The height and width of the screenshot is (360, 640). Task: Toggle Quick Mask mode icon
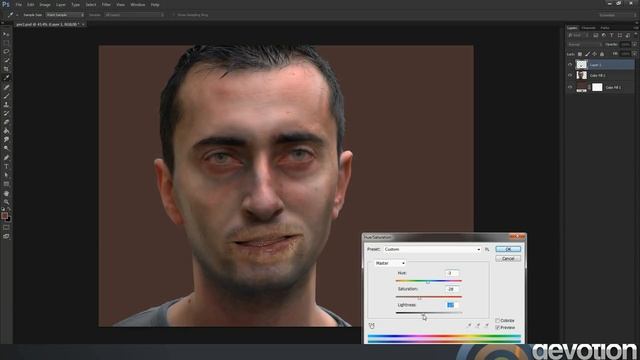[6, 227]
